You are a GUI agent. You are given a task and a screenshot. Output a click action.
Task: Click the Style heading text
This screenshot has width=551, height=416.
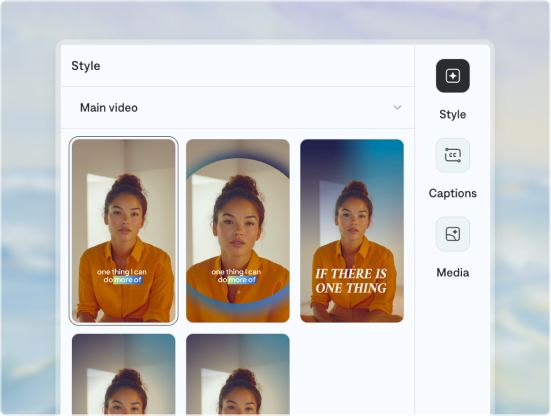pos(86,66)
